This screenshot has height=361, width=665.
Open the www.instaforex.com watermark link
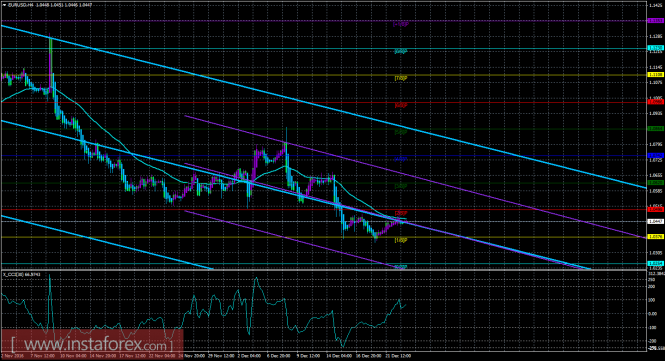click(92, 344)
